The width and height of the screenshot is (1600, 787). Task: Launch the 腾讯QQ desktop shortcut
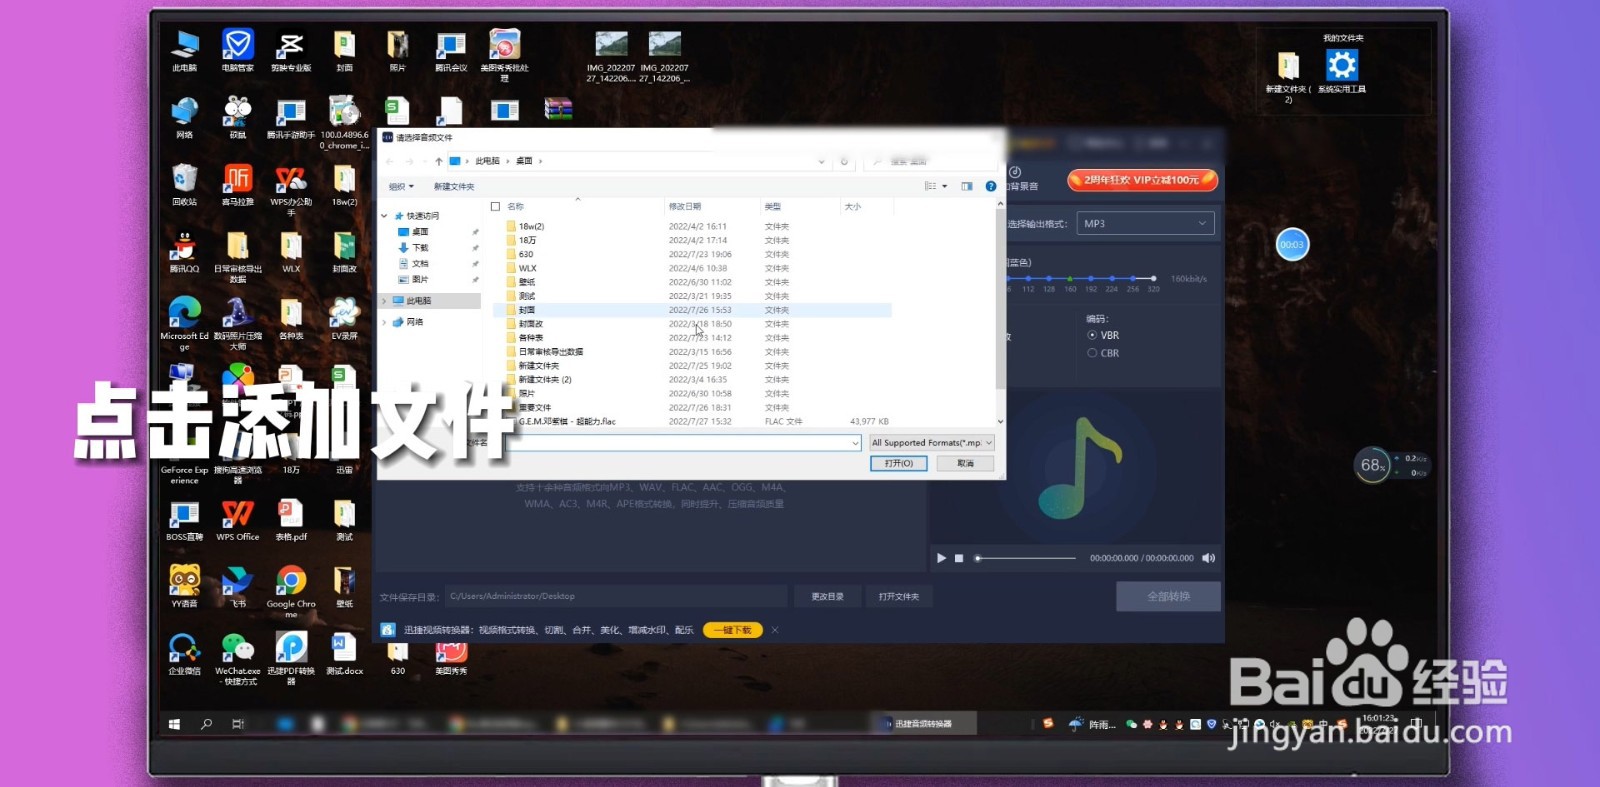pyautogui.click(x=185, y=252)
